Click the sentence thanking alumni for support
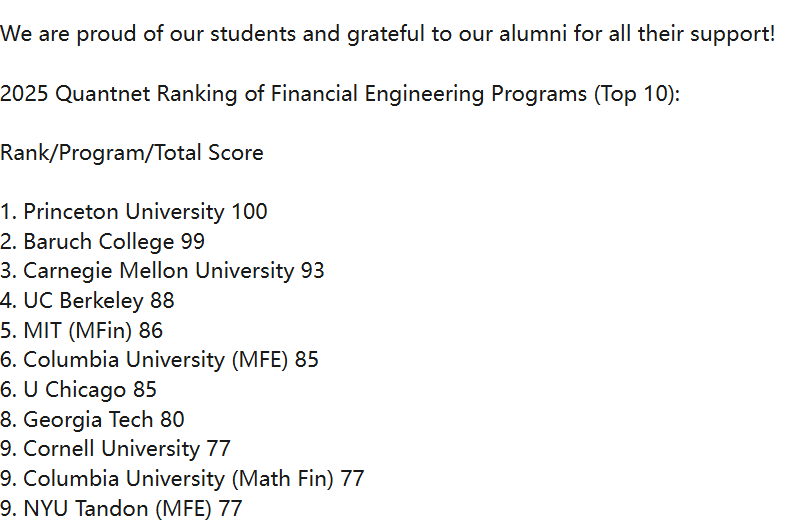The width and height of the screenshot is (787, 531). tap(387, 34)
